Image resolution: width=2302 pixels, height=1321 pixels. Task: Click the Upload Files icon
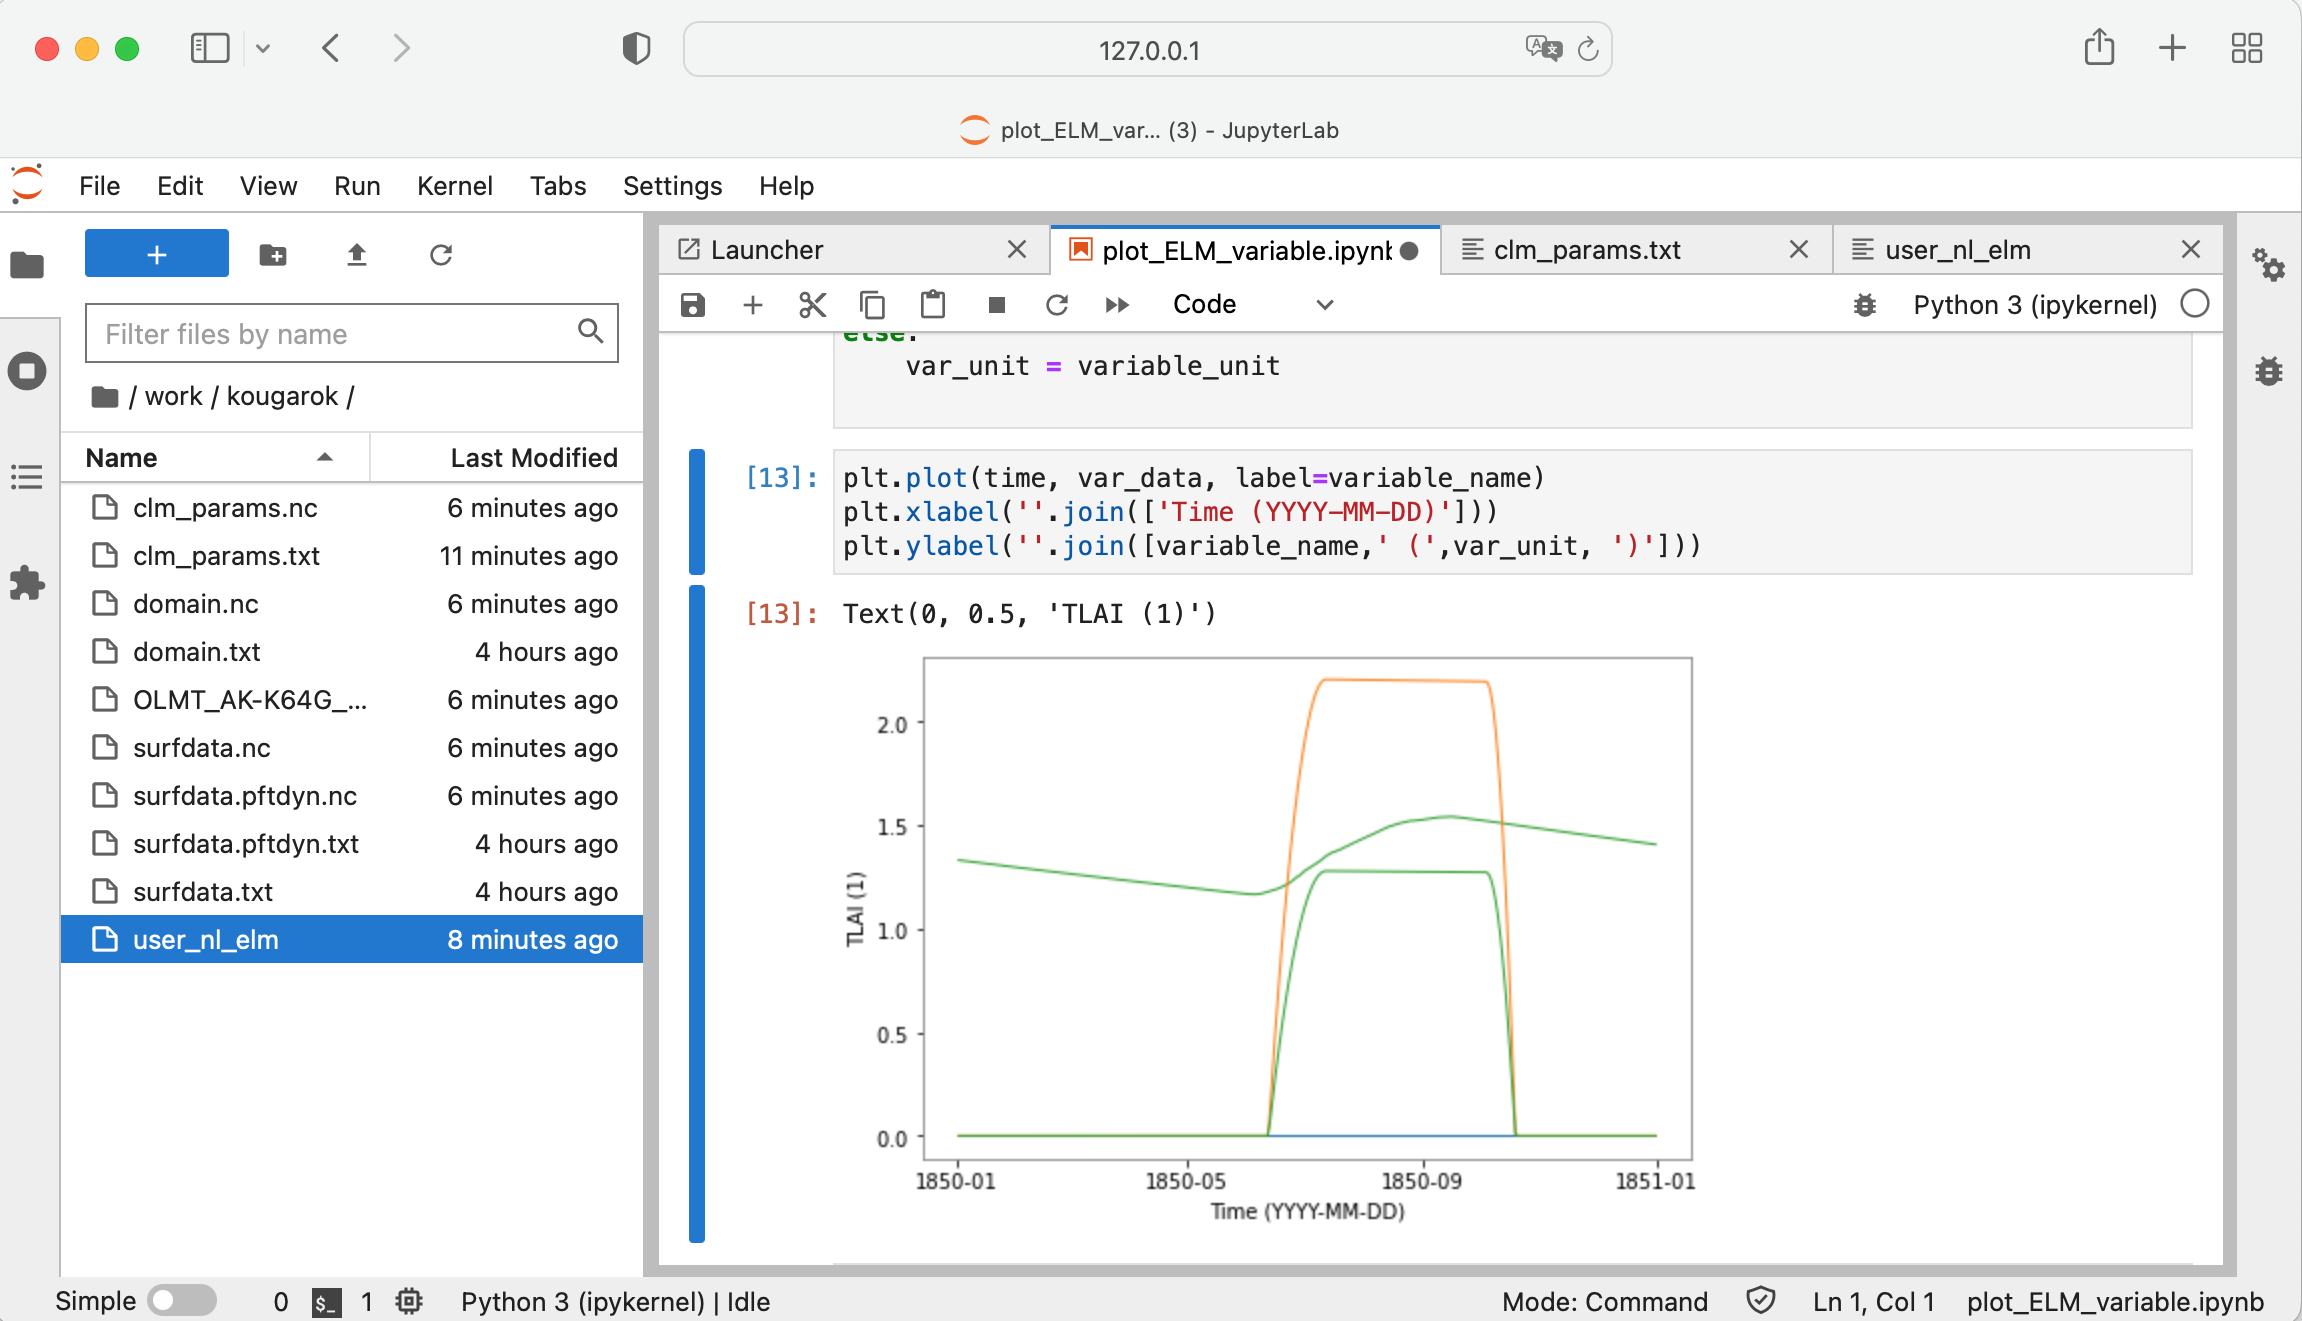[357, 255]
